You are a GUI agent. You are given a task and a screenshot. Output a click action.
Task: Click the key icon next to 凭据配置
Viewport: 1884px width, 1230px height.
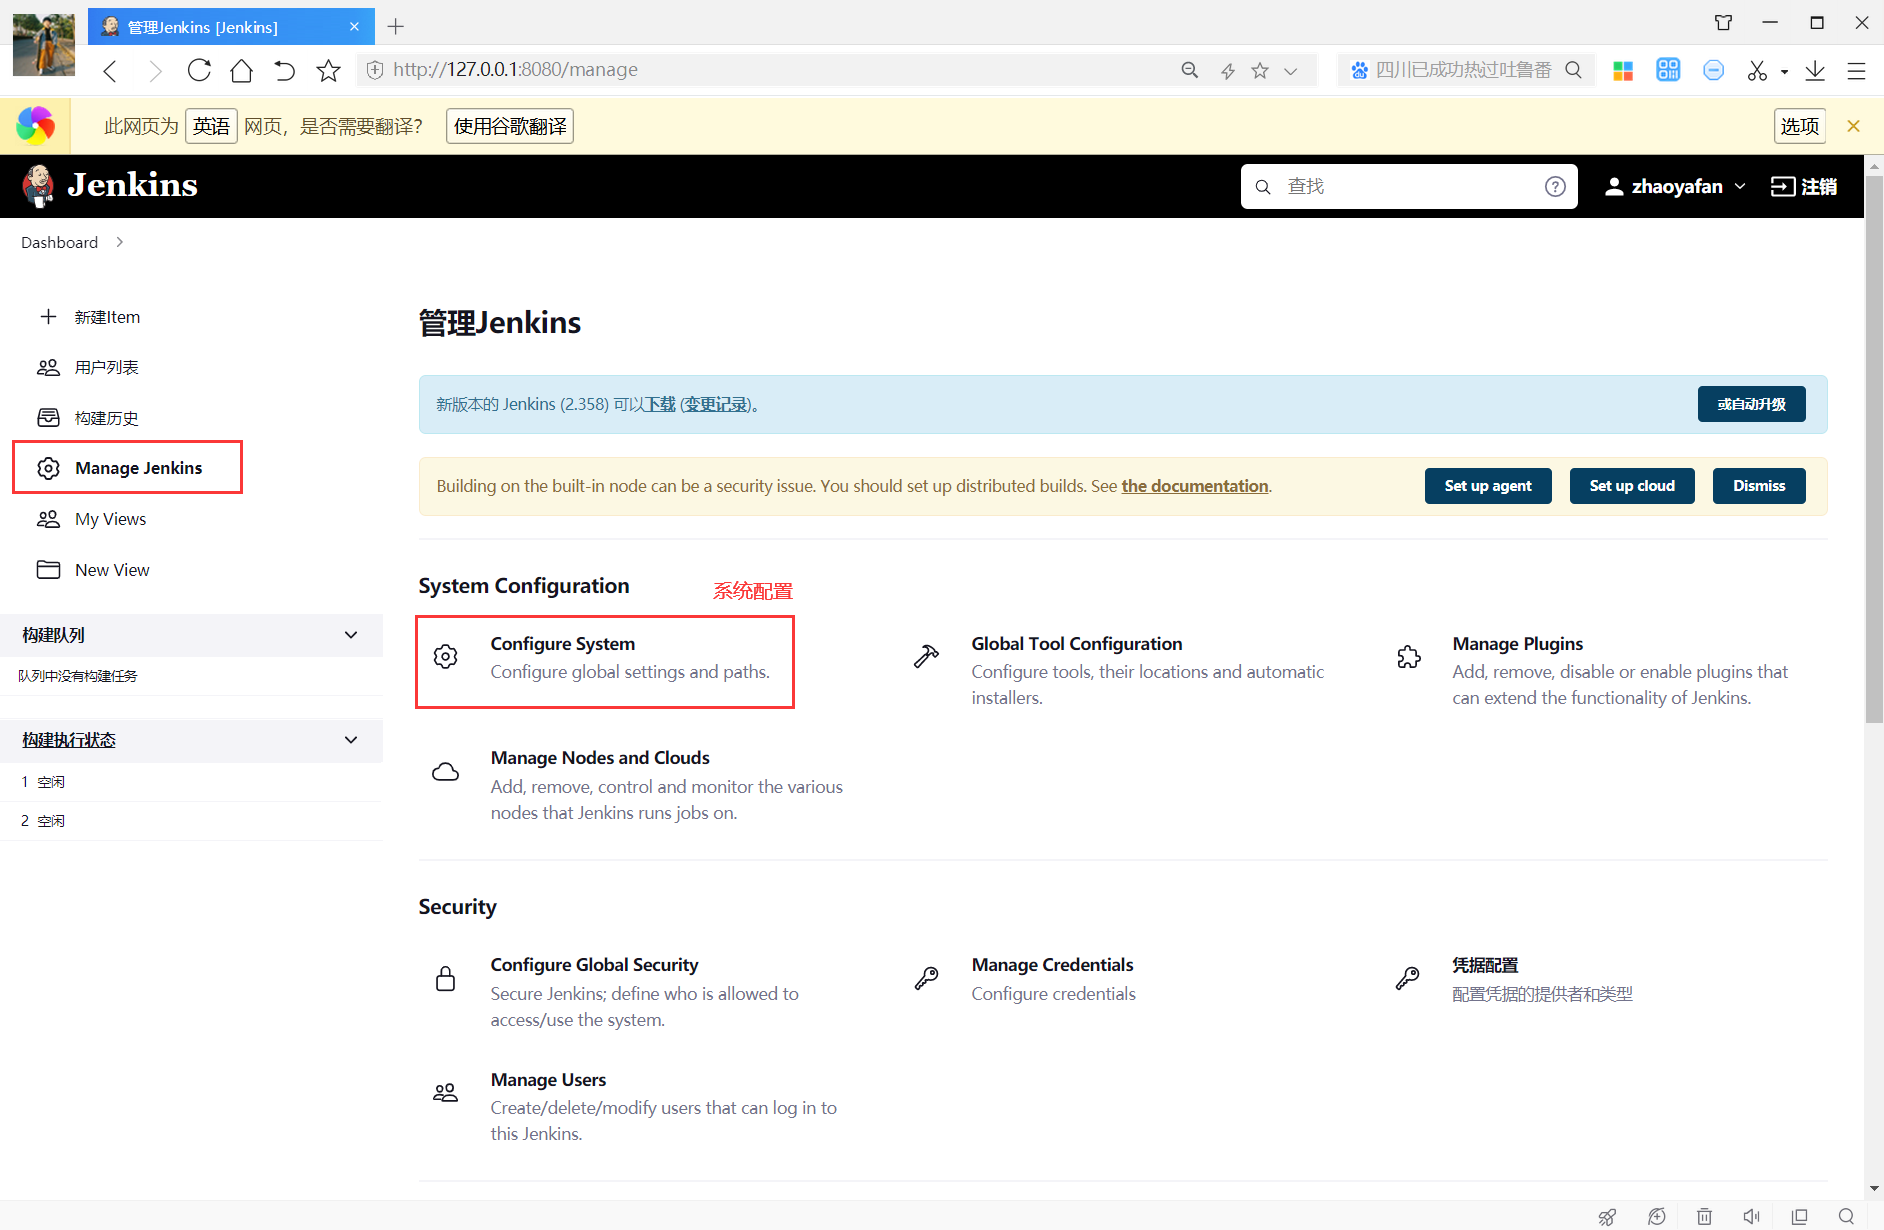pyautogui.click(x=1408, y=978)
